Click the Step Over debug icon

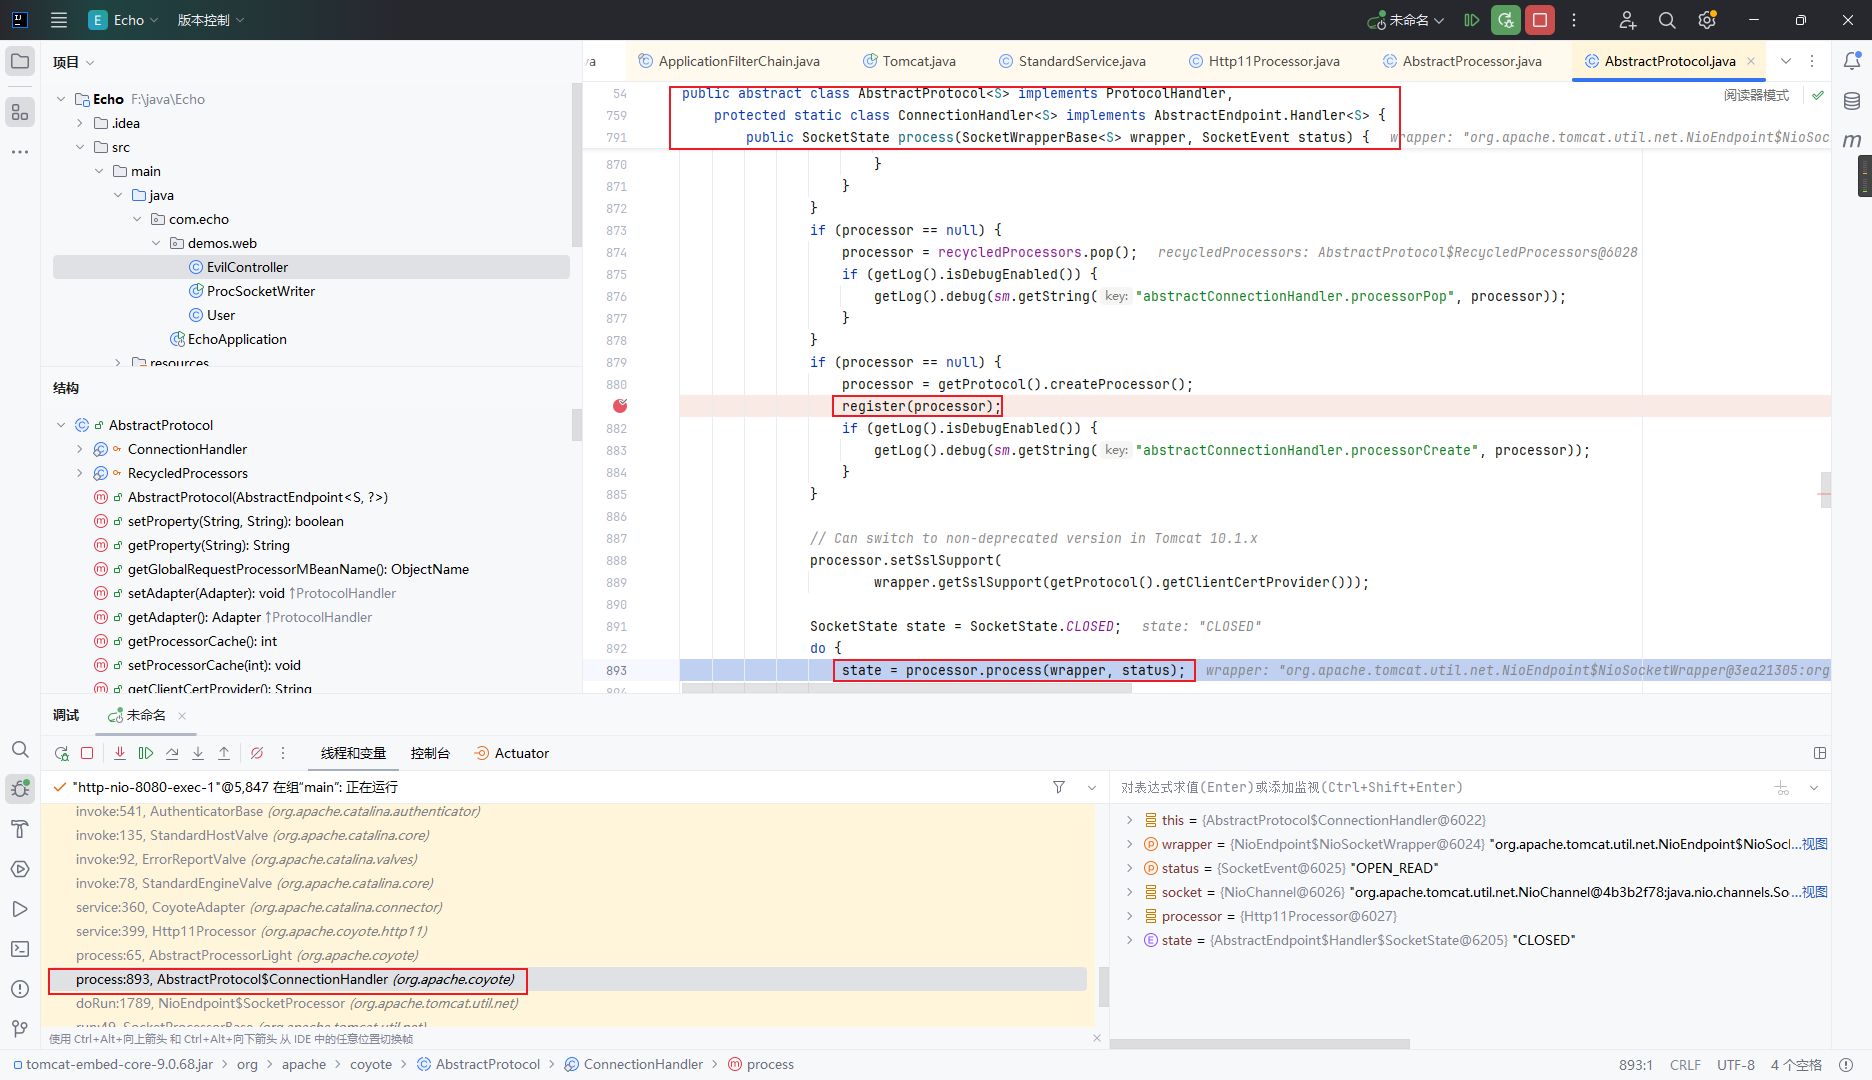[172, 753]
